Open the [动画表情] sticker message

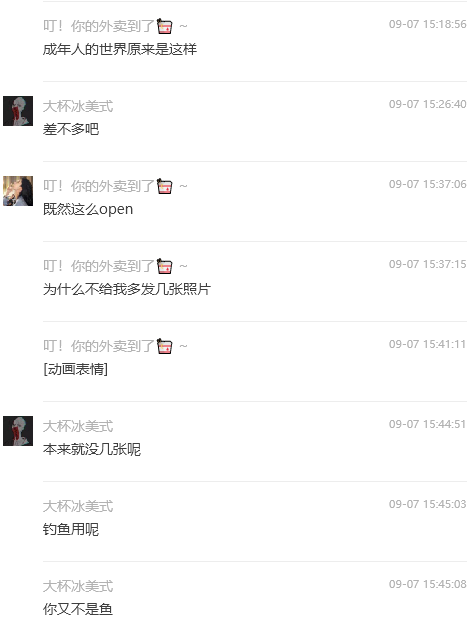(75, 369)
